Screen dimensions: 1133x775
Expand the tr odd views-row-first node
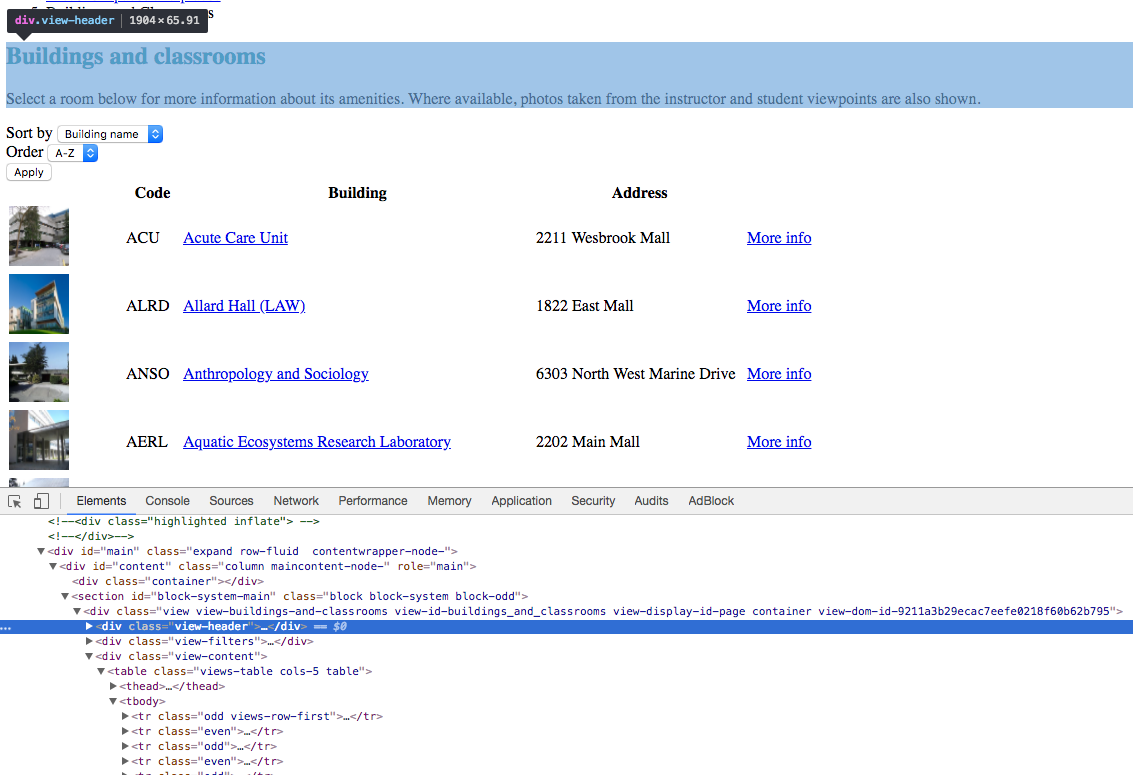[125, 716]
